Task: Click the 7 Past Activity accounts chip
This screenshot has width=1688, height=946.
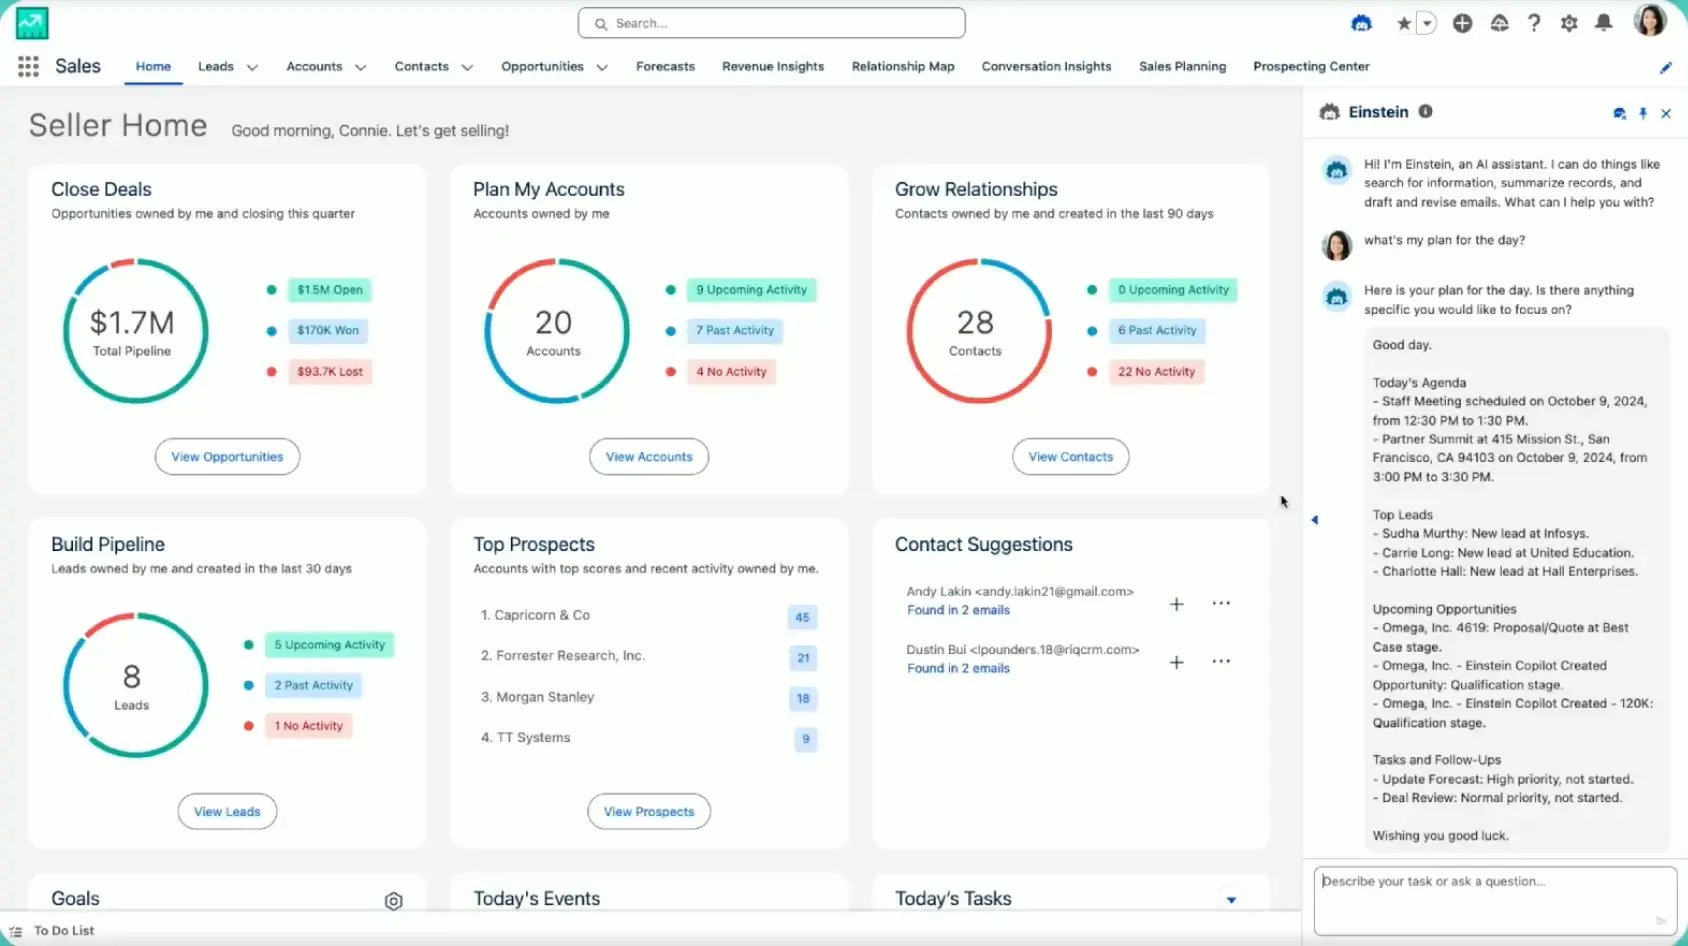Action: tap(735, 330)
